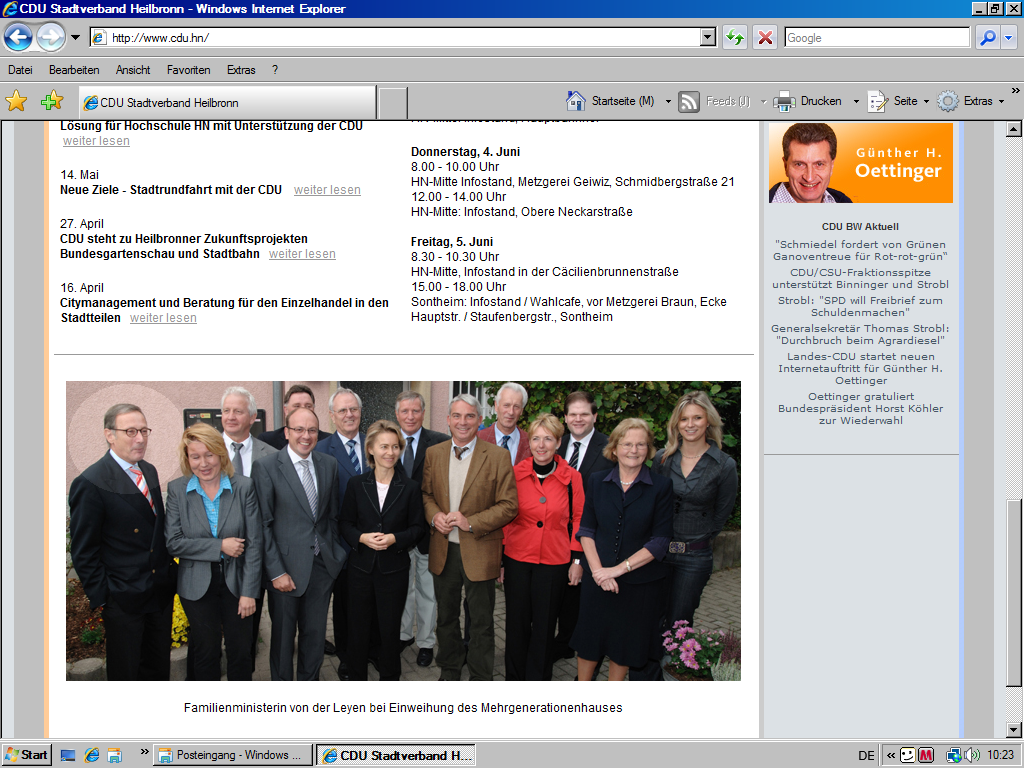The image size is (1024, 768).
Task: Click the page scrollbar down arrow
Action: (x=1014, y=729)
